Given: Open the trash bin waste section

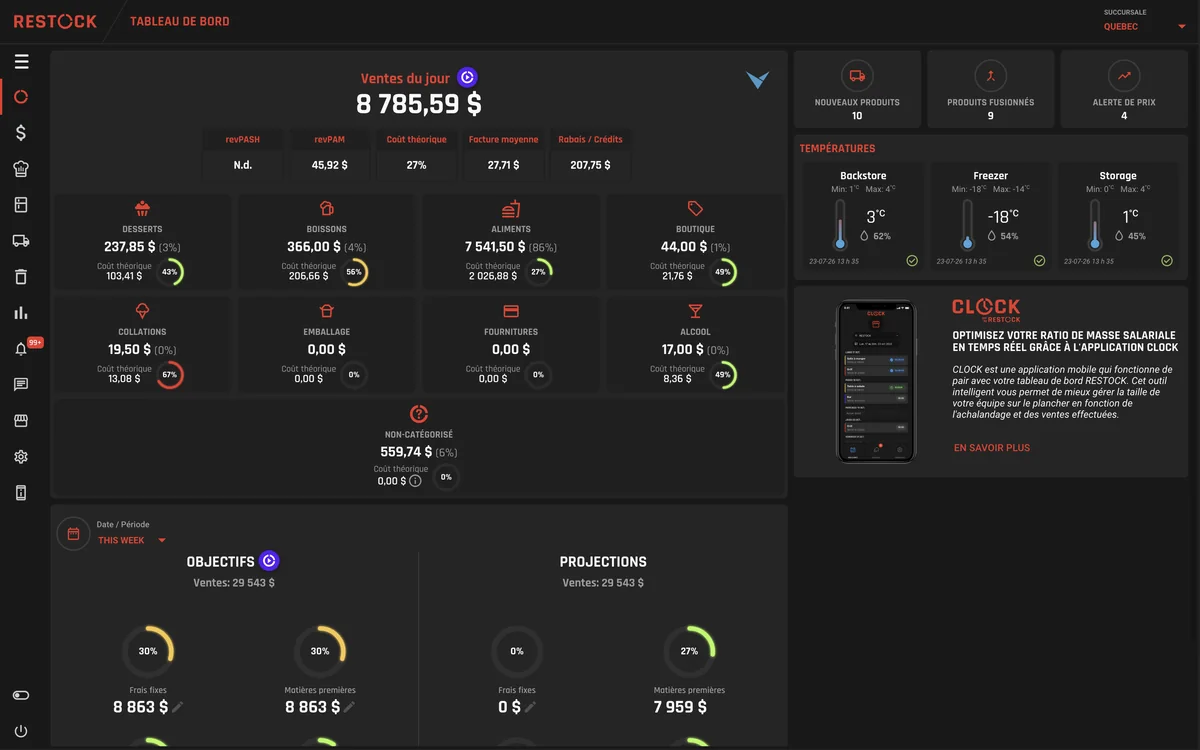Looking at the screenshot, I should 21,277.
